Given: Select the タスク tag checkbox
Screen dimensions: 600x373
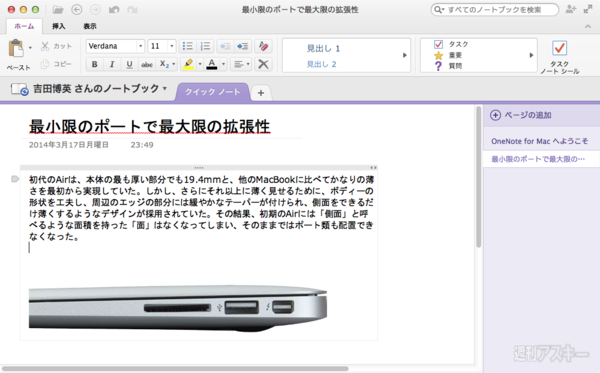Looking at the screenshot, I should [439, 44].
